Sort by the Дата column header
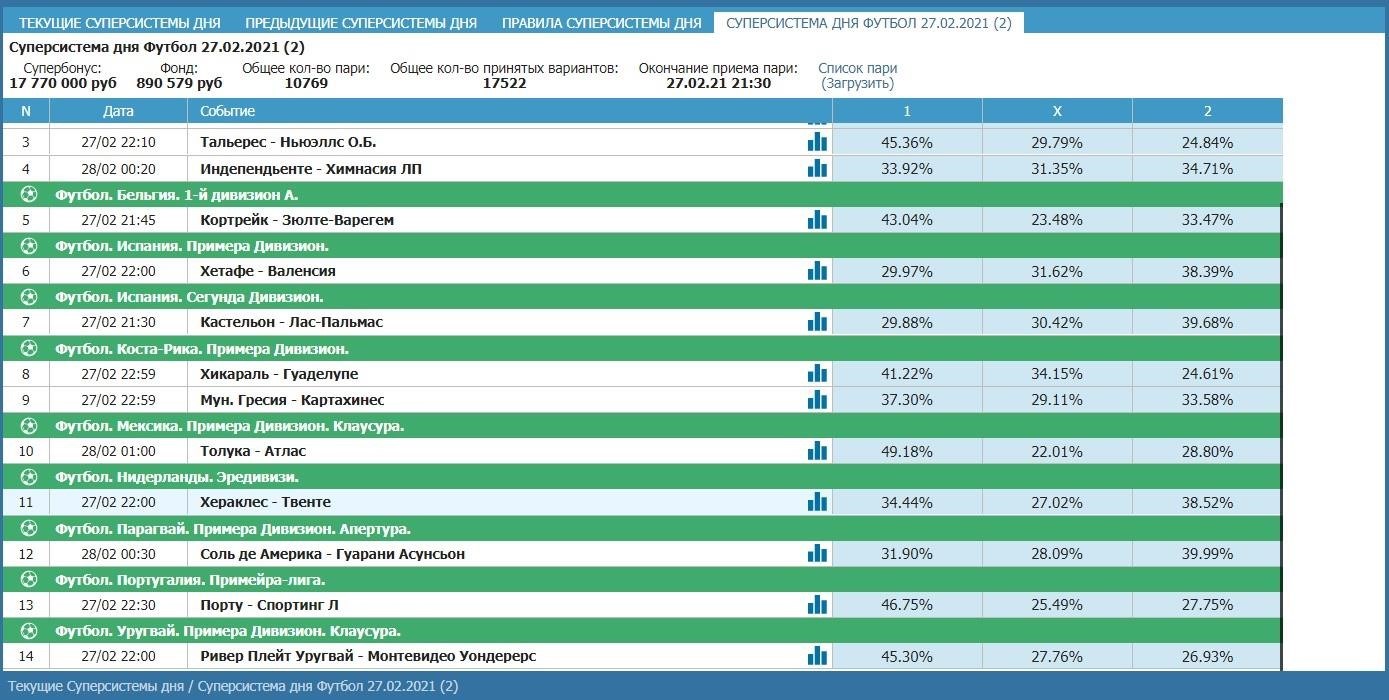 tap(118, 111)
